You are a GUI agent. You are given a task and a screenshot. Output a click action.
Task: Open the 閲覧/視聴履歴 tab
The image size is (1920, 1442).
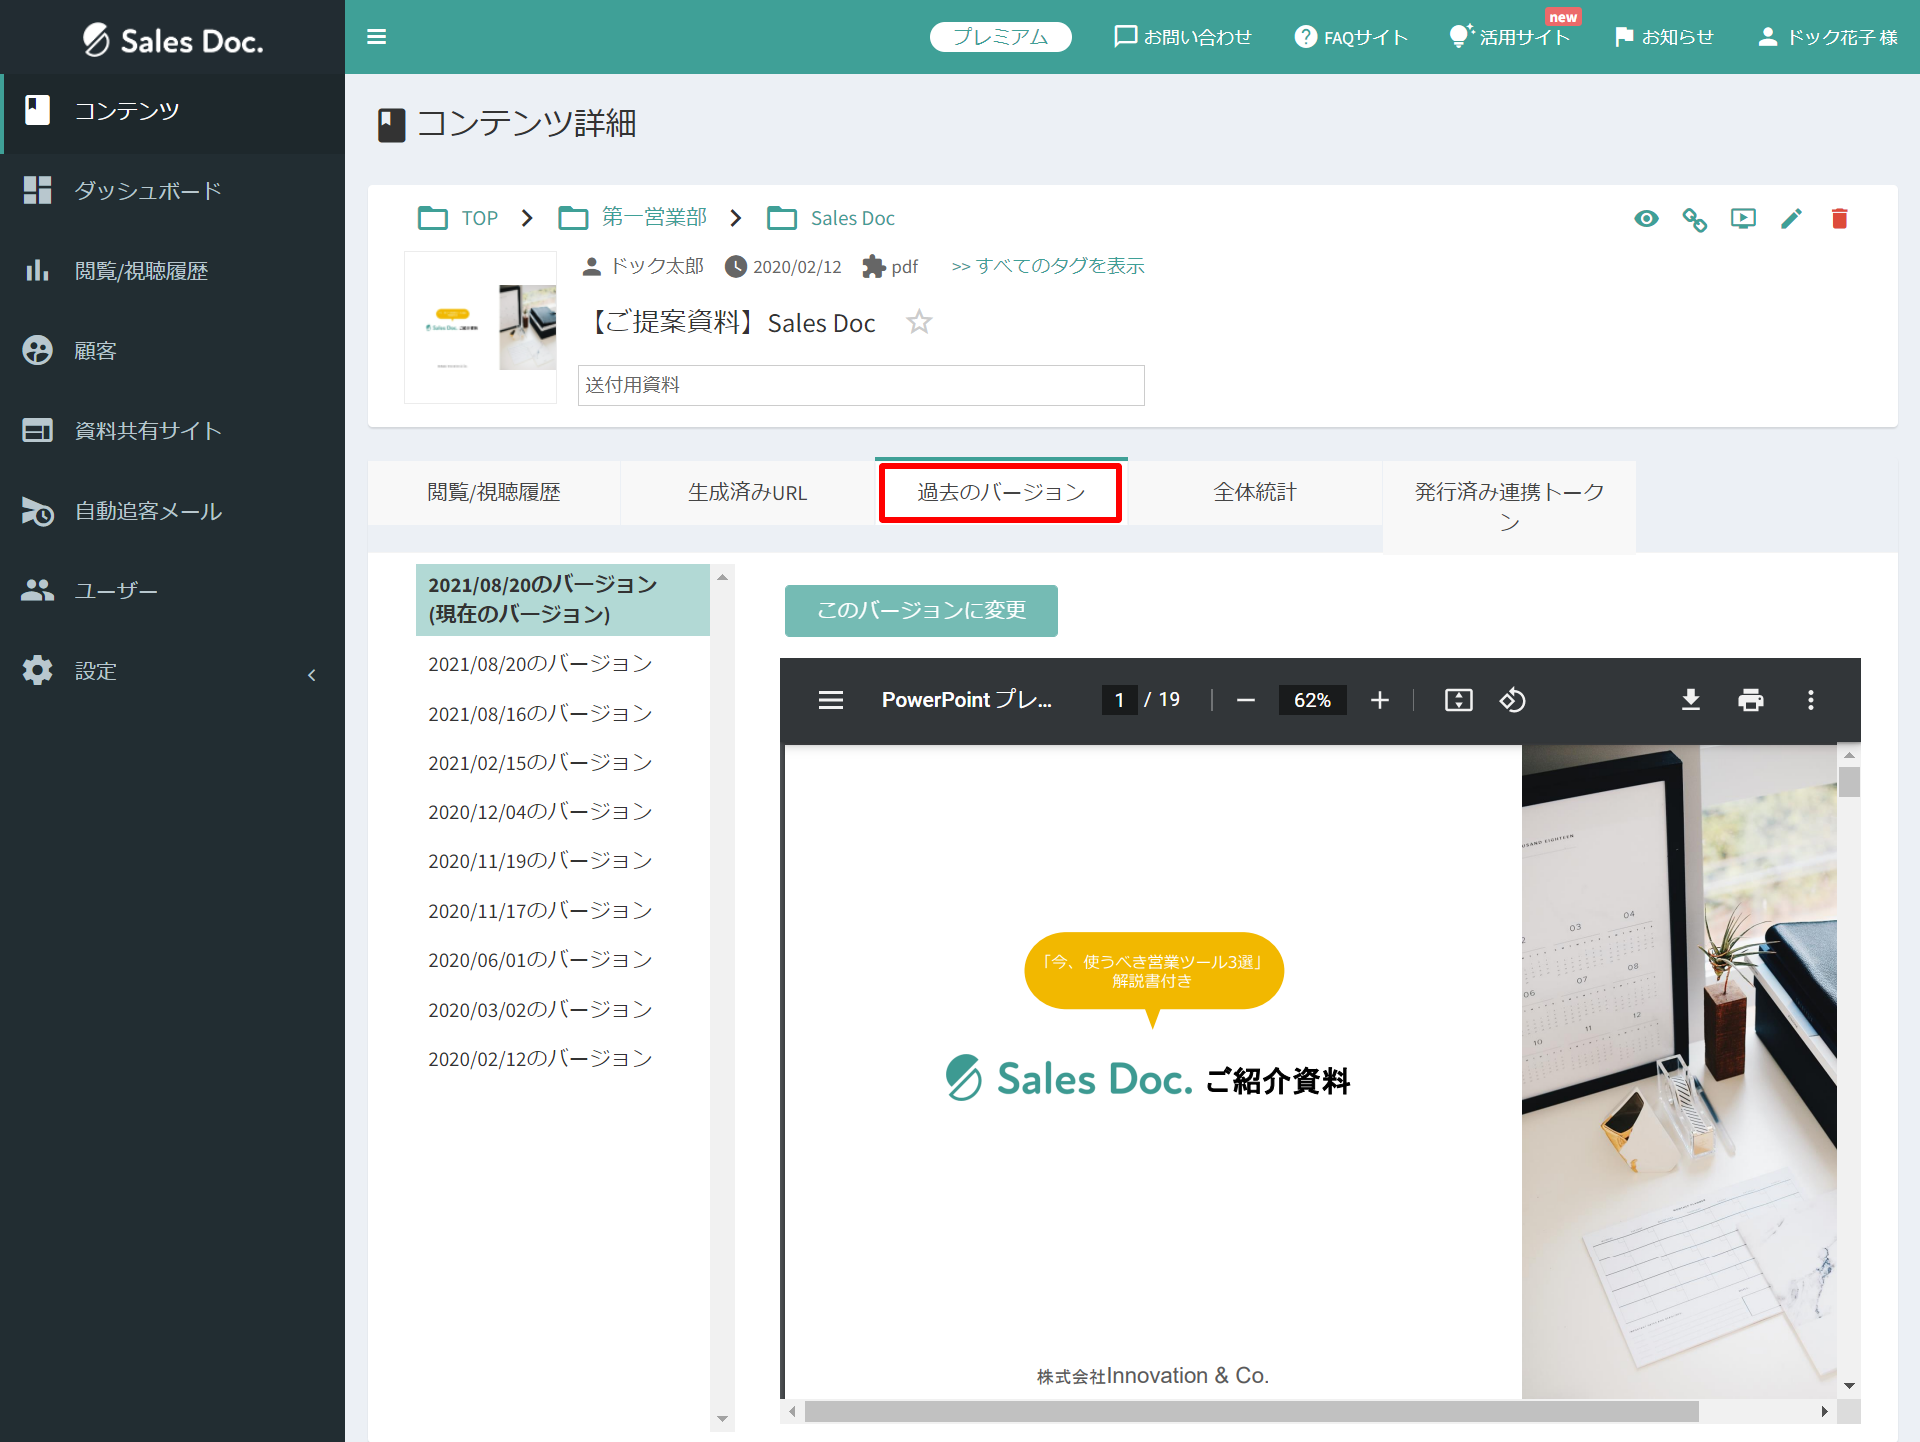click(494, 492)
